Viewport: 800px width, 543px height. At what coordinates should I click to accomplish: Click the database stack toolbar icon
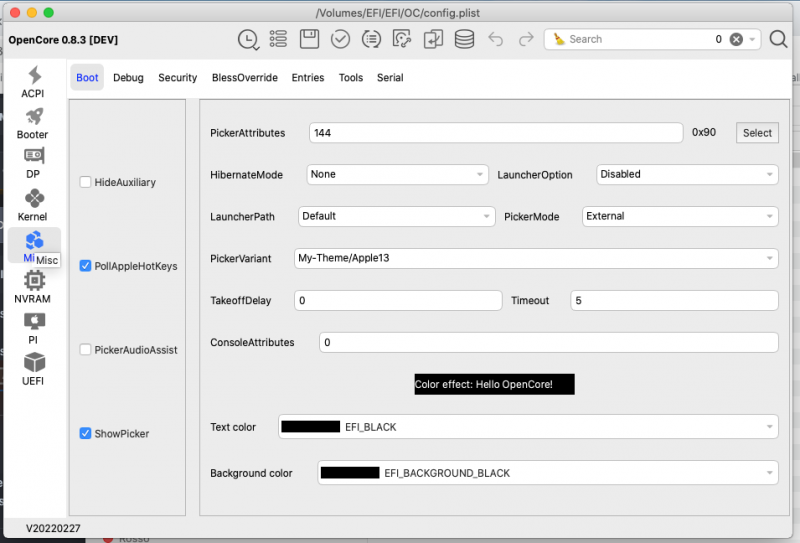(464, 39)
